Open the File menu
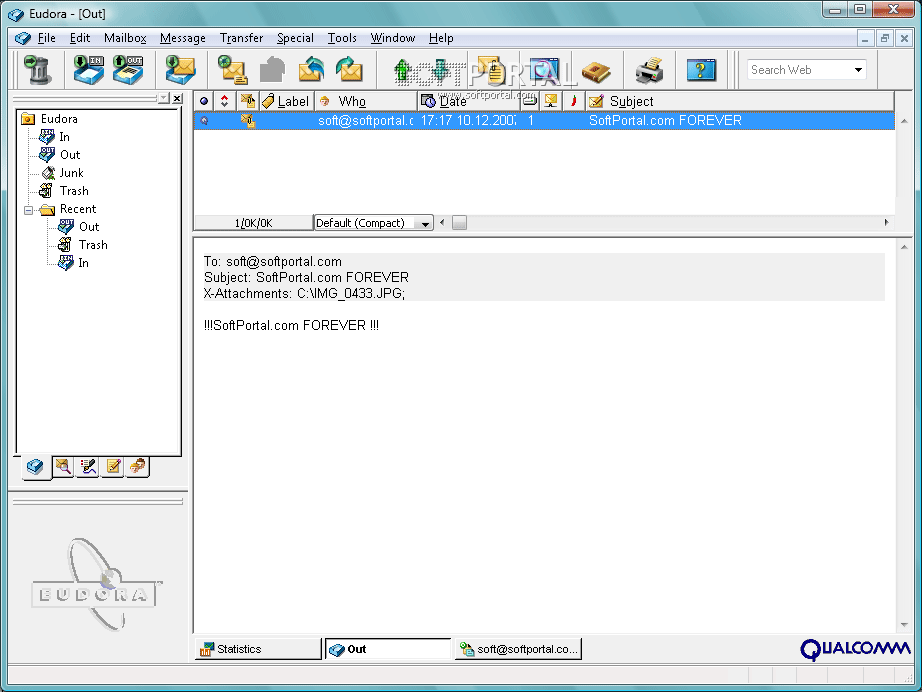Screen dimensions: 922x692 46,38
